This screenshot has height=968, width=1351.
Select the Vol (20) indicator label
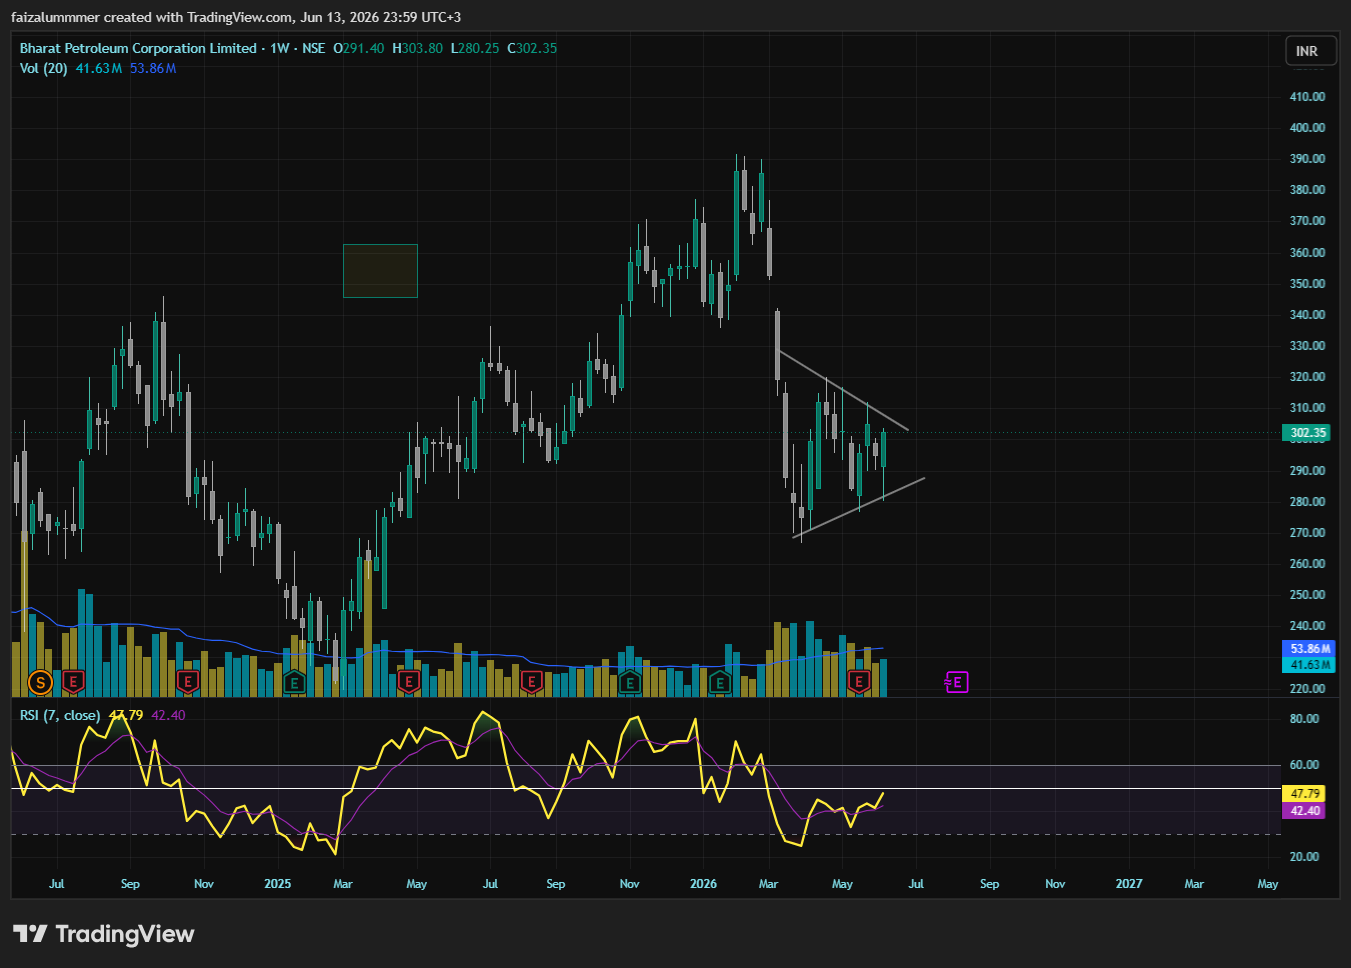tap(44, 68)
